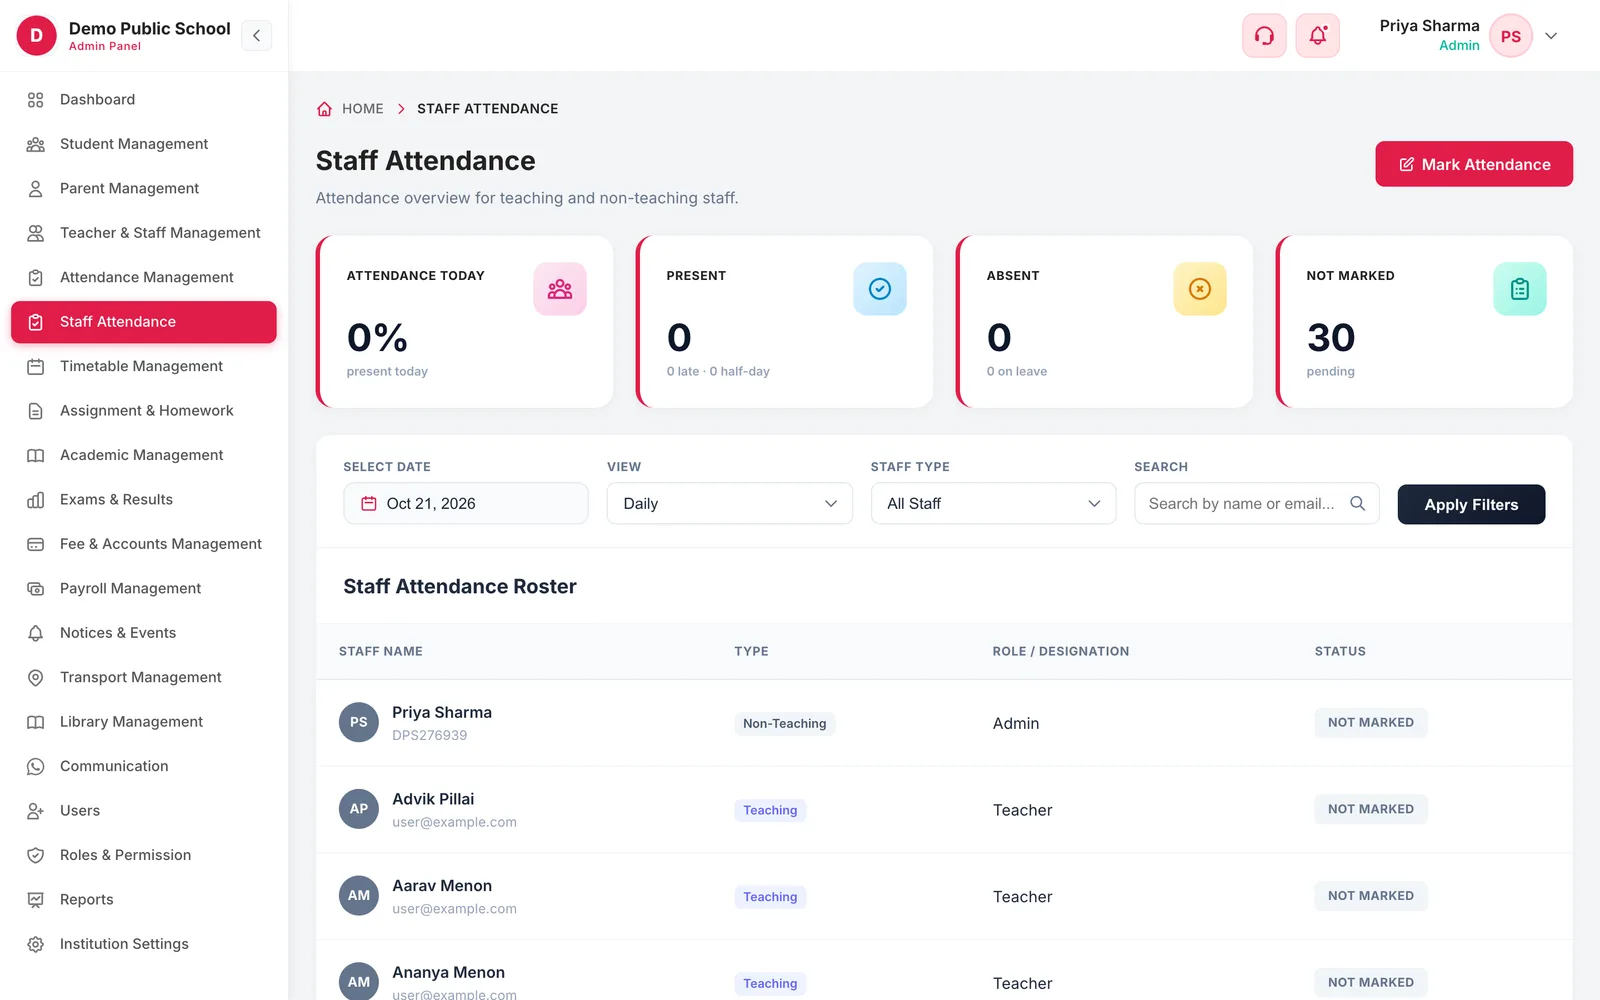Click the Present checkmark icon
This screenshot has height=1000, width=1600.
tap(880, 289)
